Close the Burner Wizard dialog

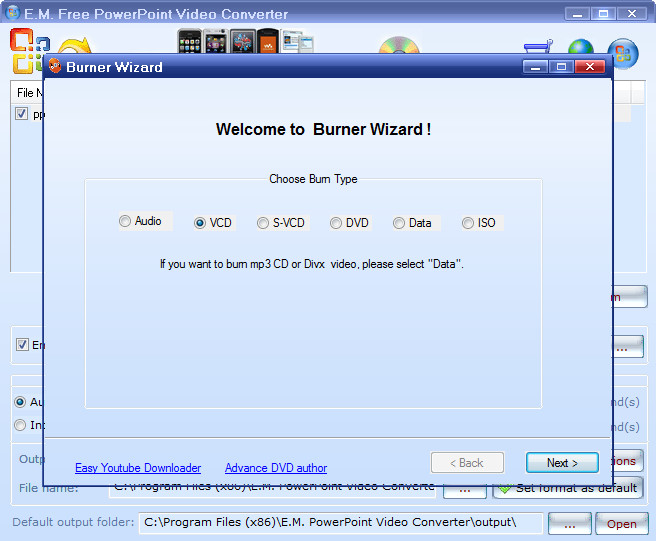coord(589,67)
